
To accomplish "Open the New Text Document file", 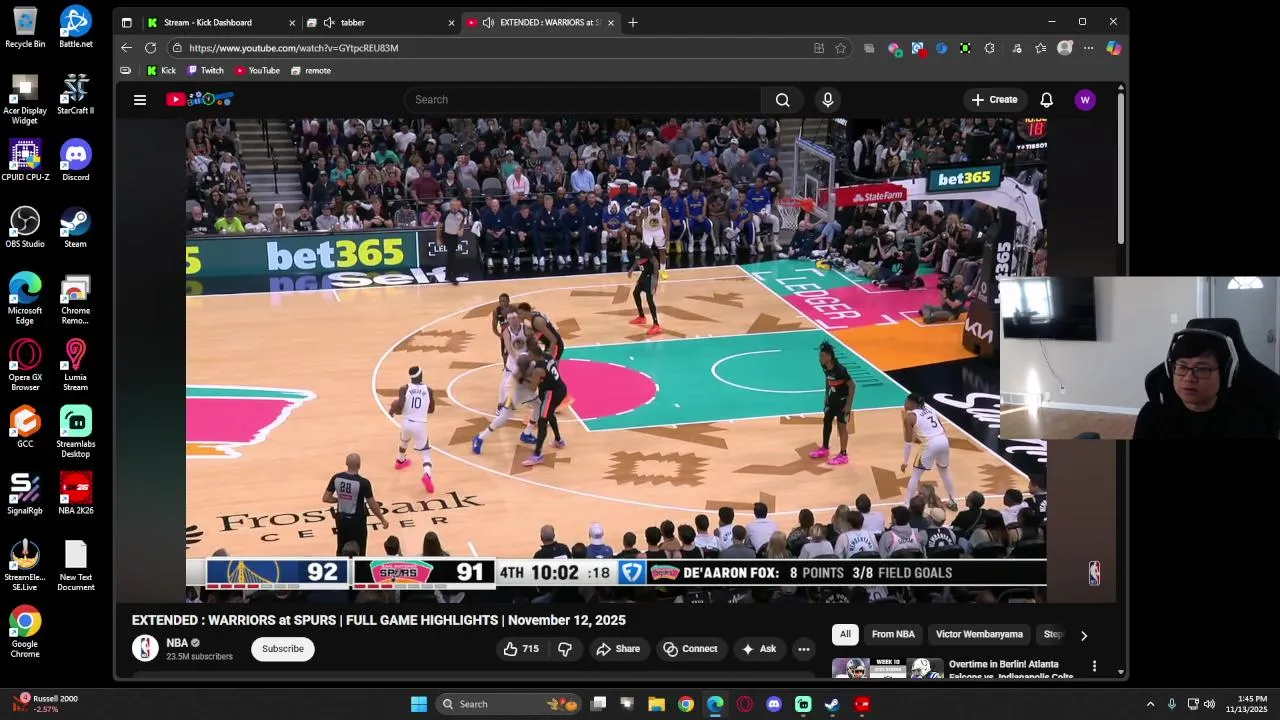I will click(x=75, y=566).
